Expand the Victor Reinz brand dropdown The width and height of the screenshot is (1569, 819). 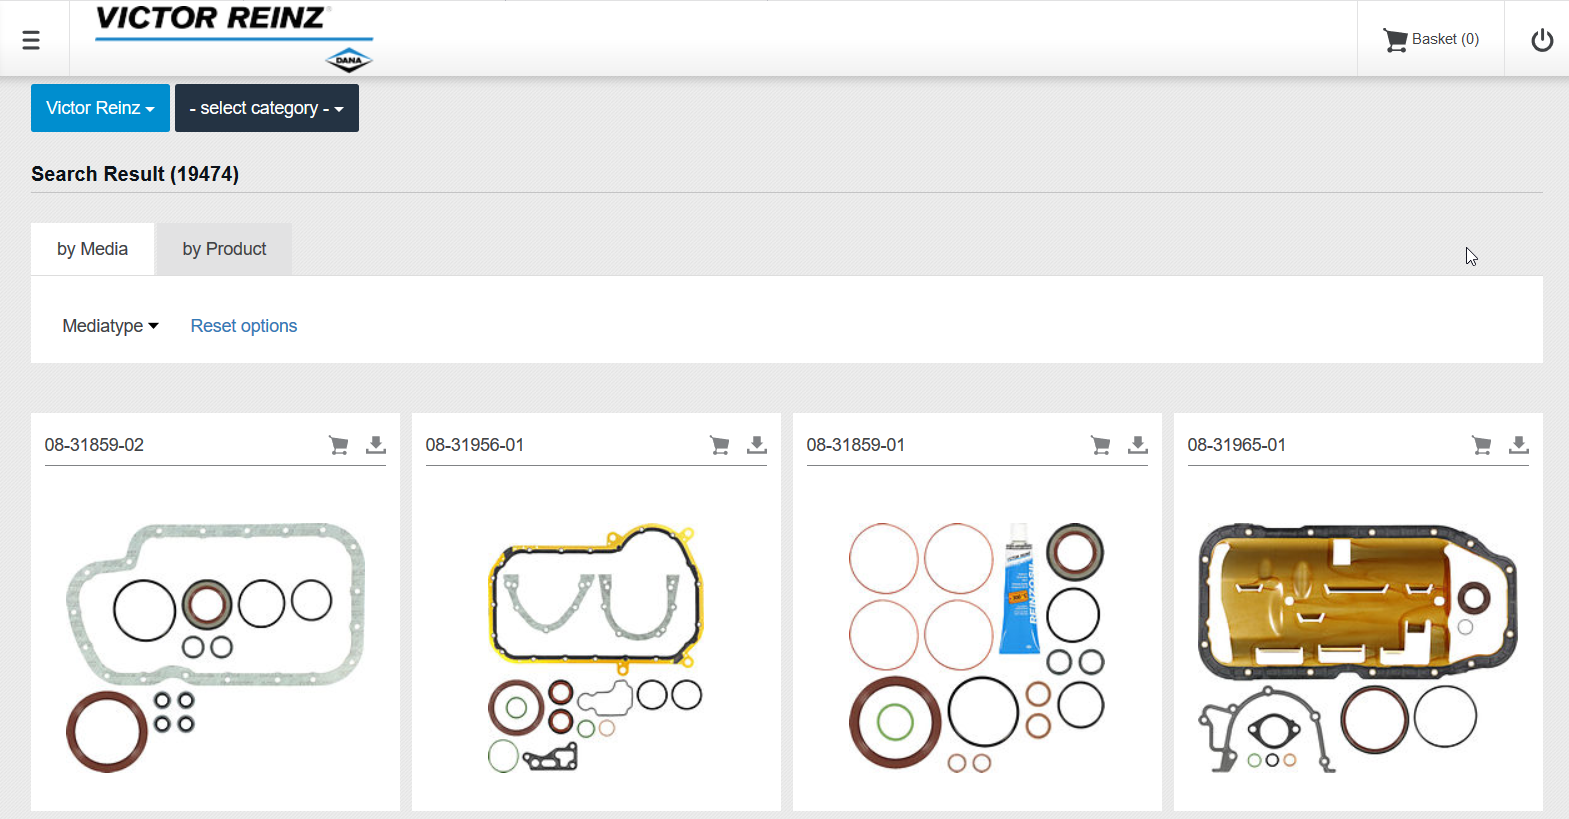point(100,108)
